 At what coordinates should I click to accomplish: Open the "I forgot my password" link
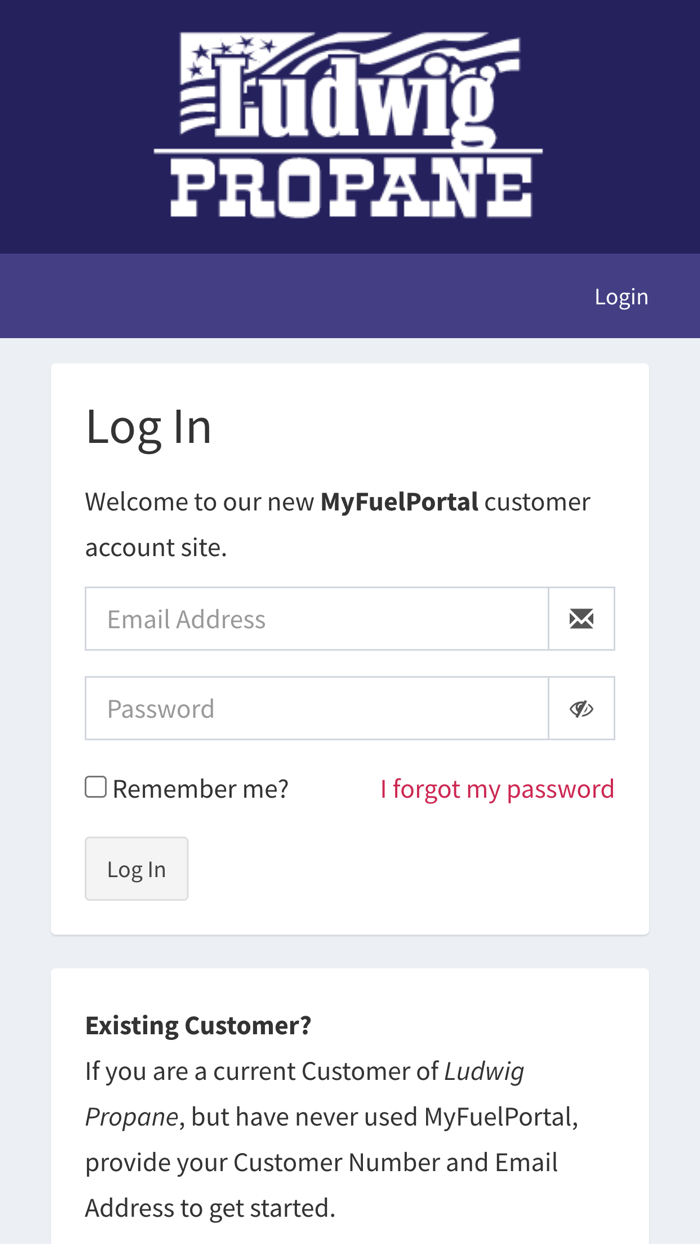pos(497,789)
